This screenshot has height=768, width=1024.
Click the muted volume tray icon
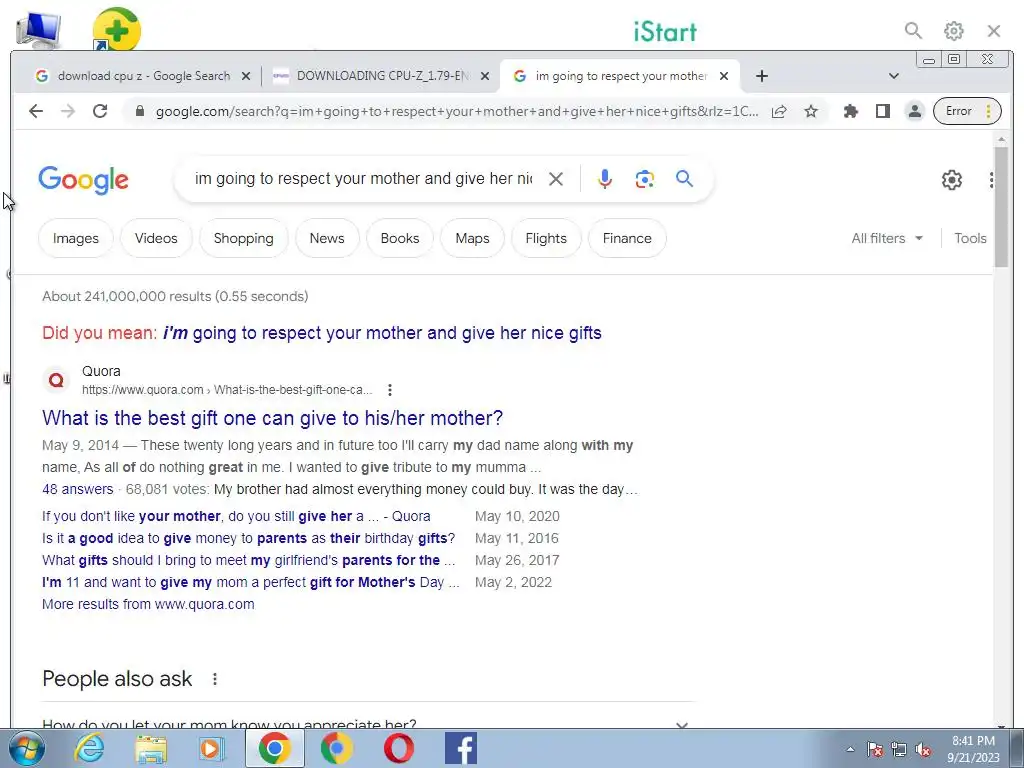coord(923,750)
